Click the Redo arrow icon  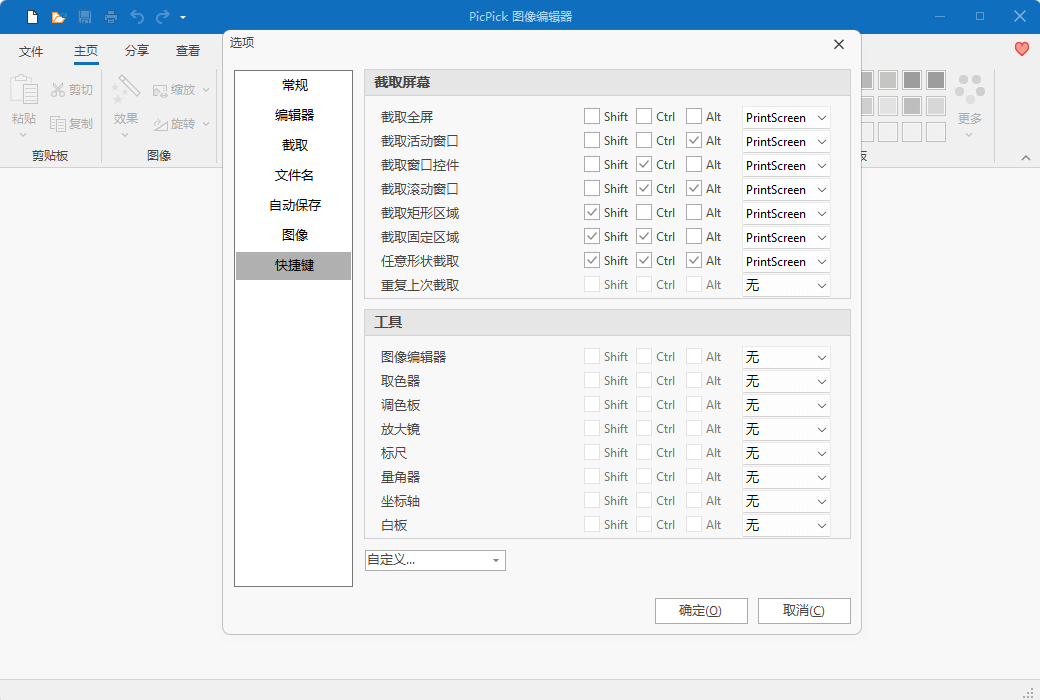(162, 17)
